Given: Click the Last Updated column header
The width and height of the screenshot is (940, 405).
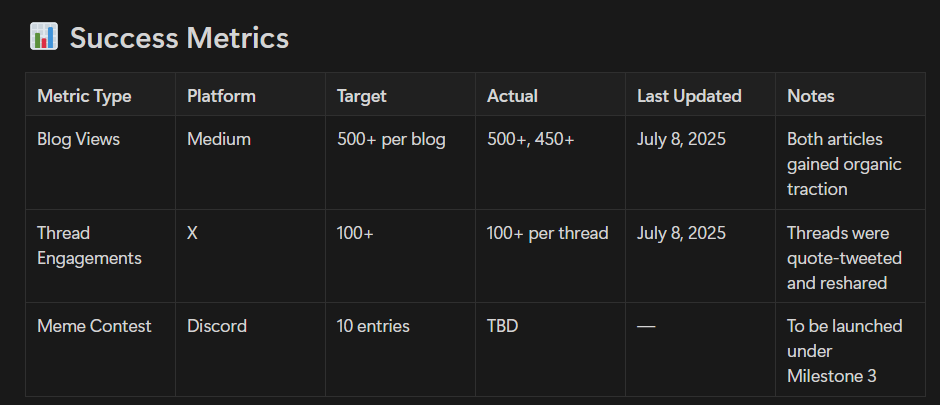Looking at the screenshot, I should 700,94.
